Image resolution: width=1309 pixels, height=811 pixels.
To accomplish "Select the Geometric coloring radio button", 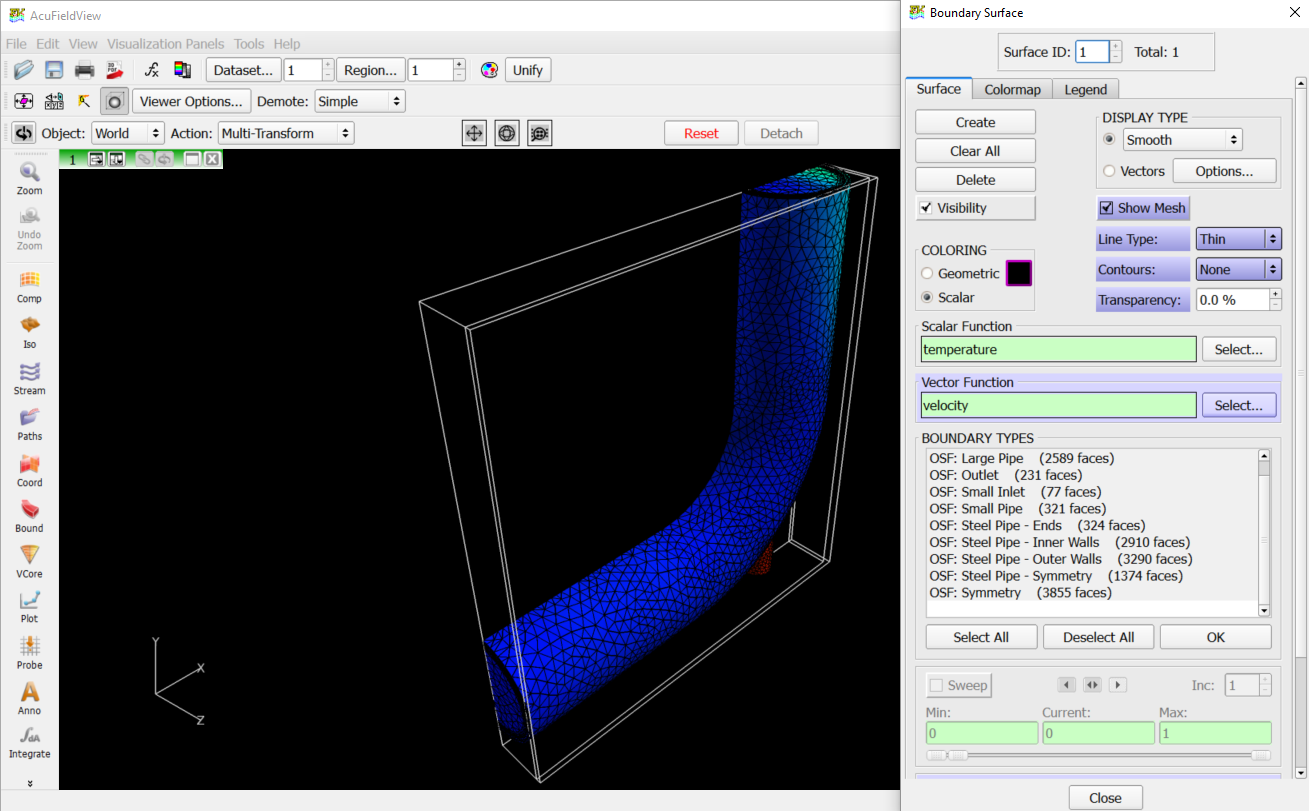I will [927, 273].
